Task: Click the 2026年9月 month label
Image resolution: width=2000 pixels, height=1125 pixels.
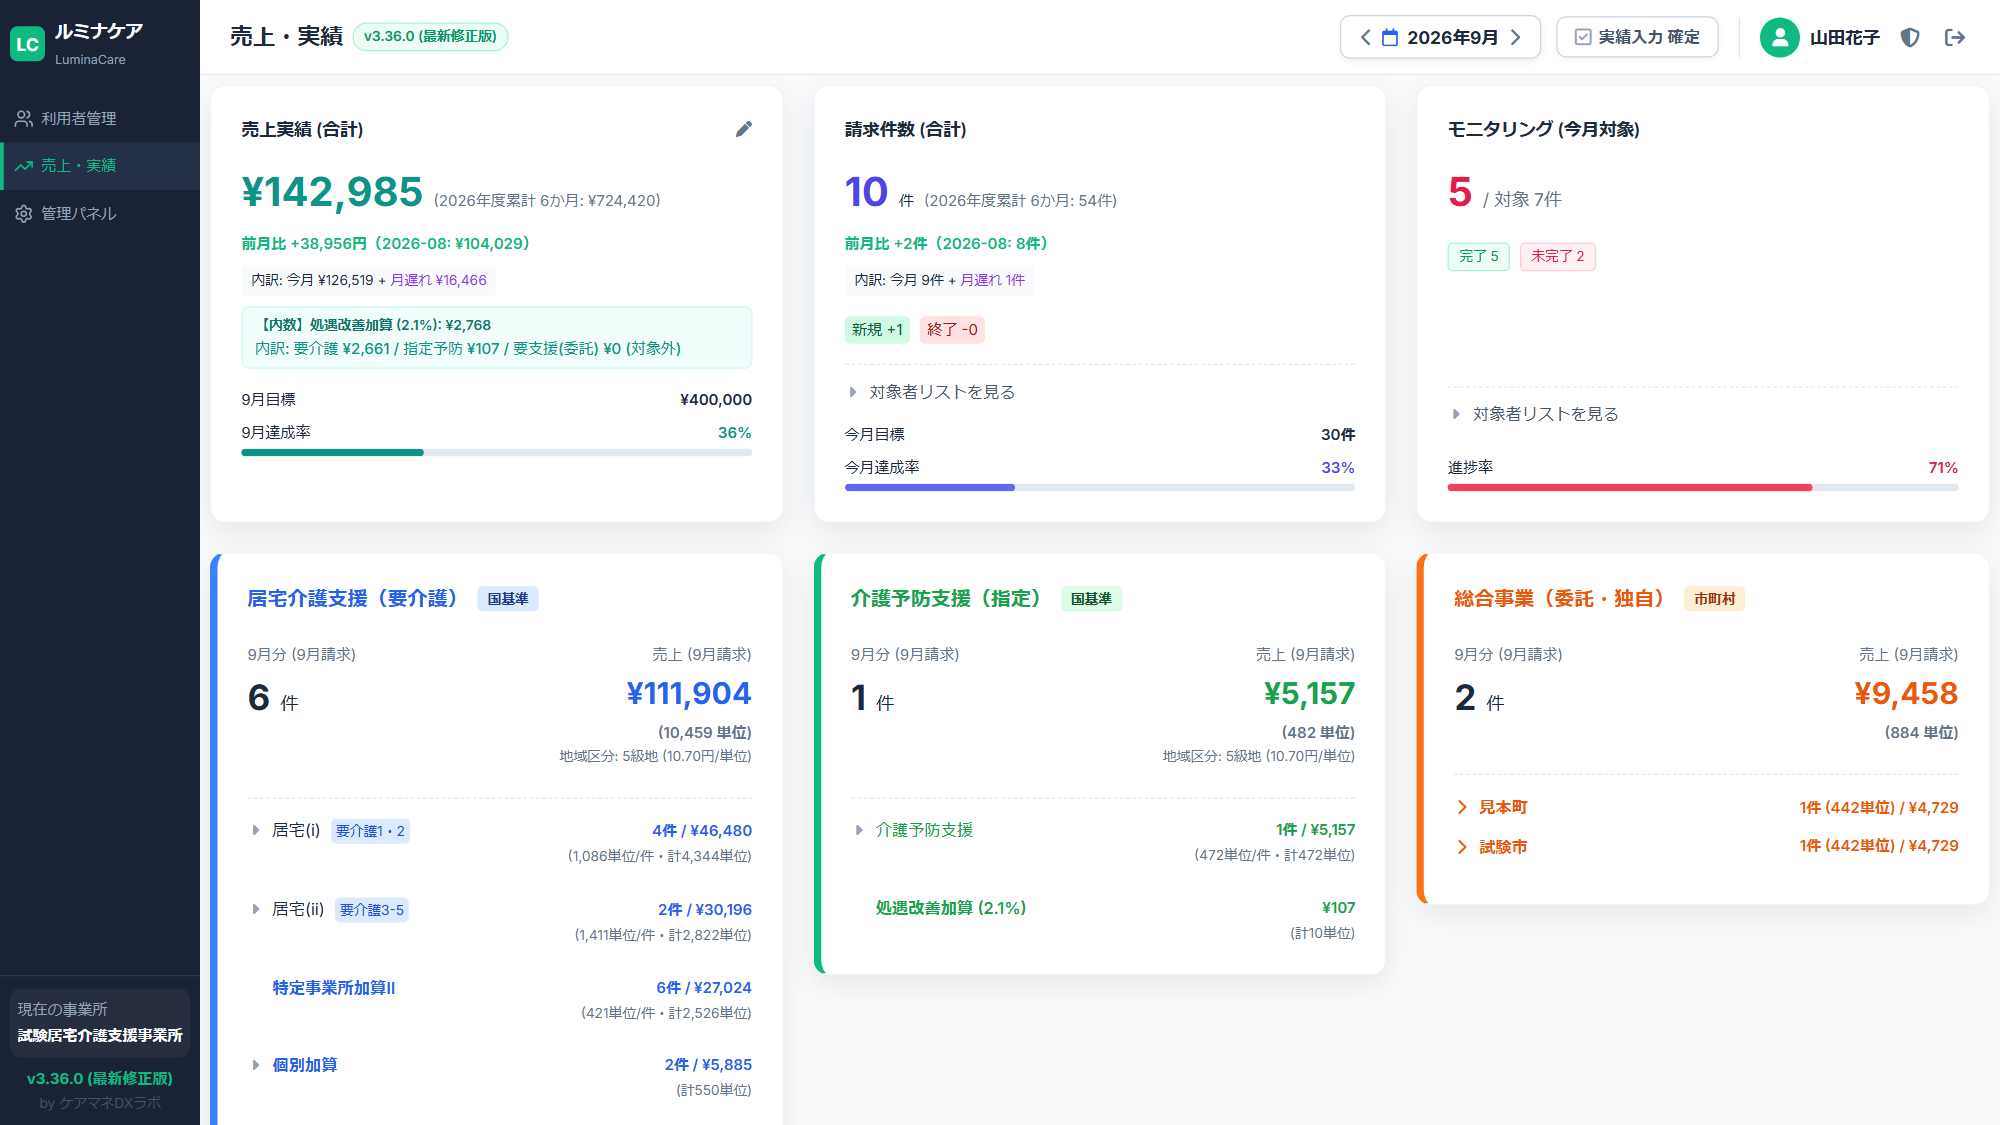Action: pyautogui.click(x=1452, y=37)
